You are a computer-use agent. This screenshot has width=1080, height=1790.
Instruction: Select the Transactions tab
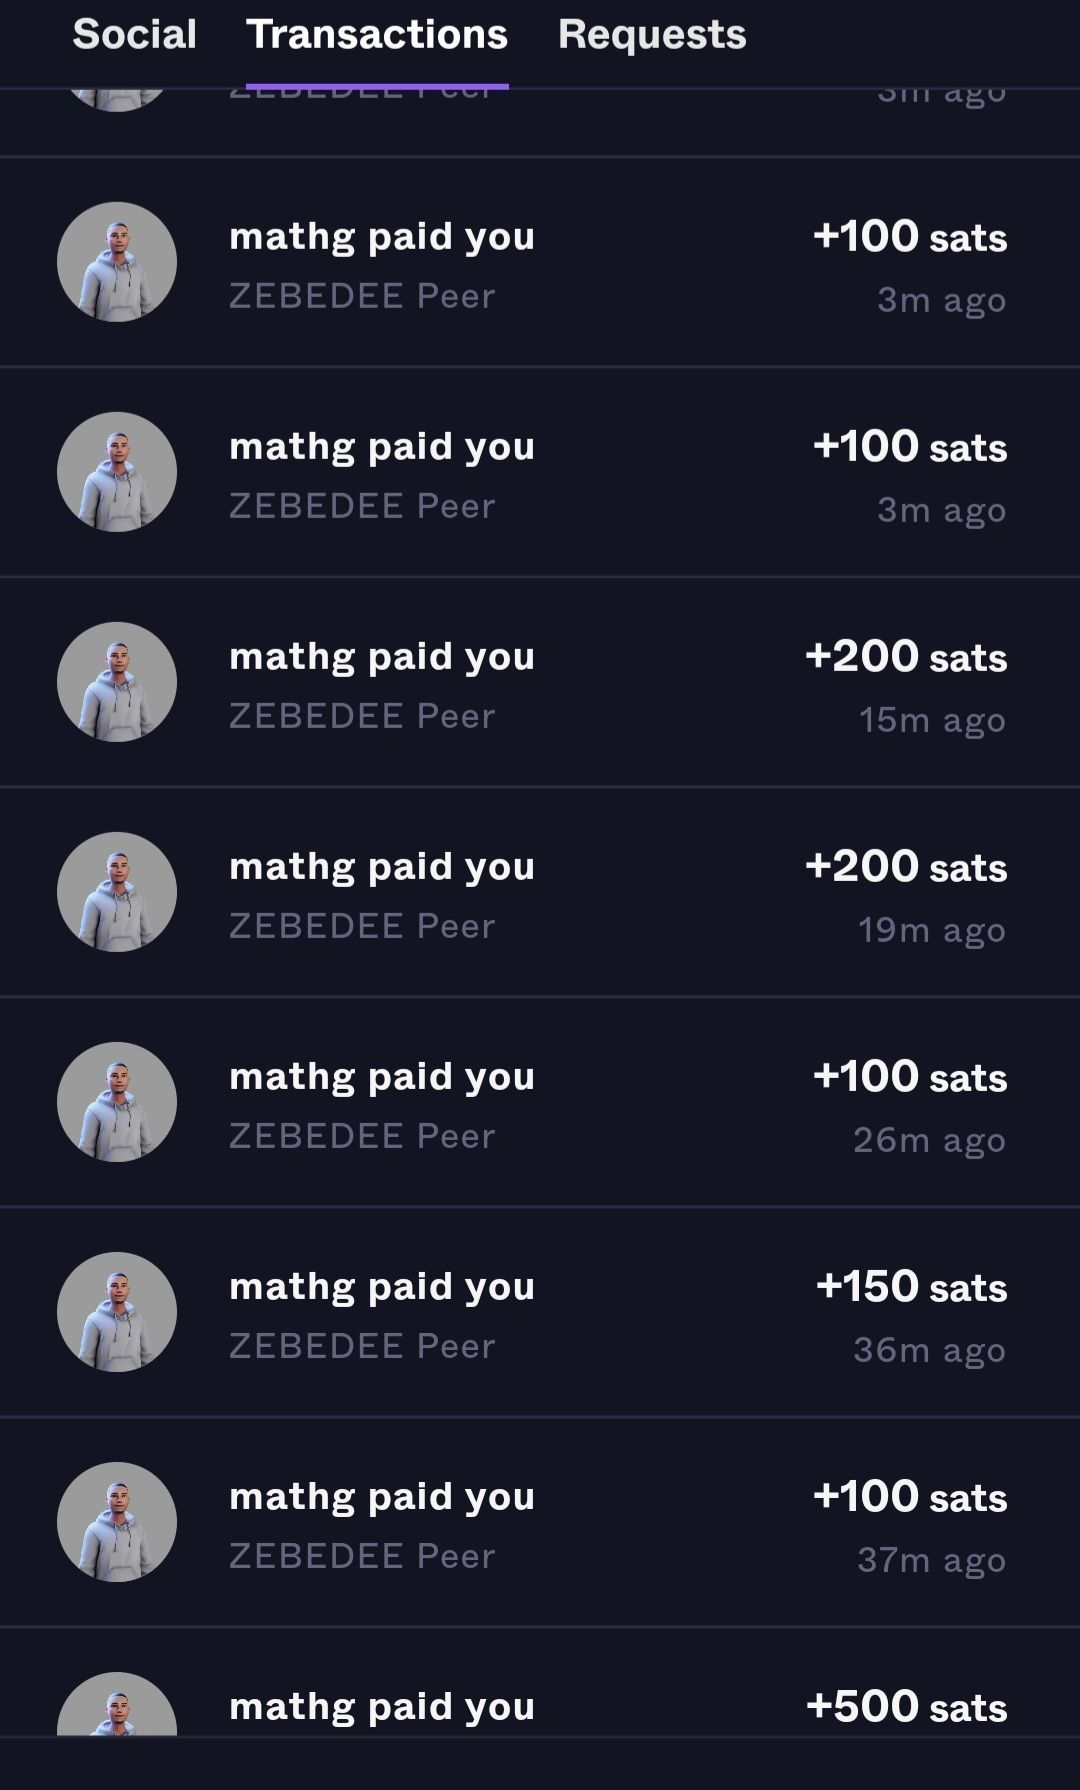[377, 35]
